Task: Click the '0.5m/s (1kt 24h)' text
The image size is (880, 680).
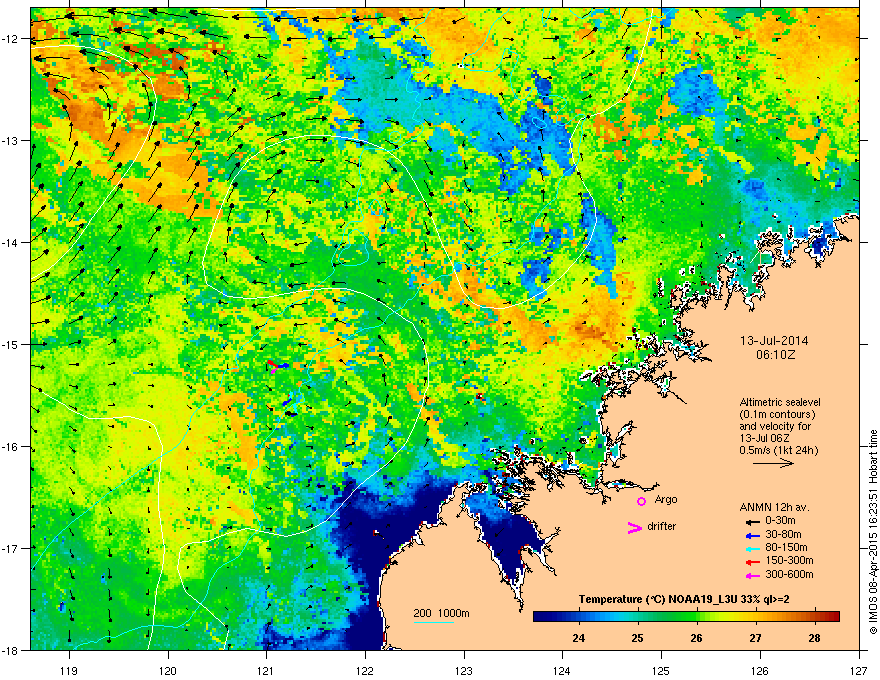Action: click(x=778, y=450)
